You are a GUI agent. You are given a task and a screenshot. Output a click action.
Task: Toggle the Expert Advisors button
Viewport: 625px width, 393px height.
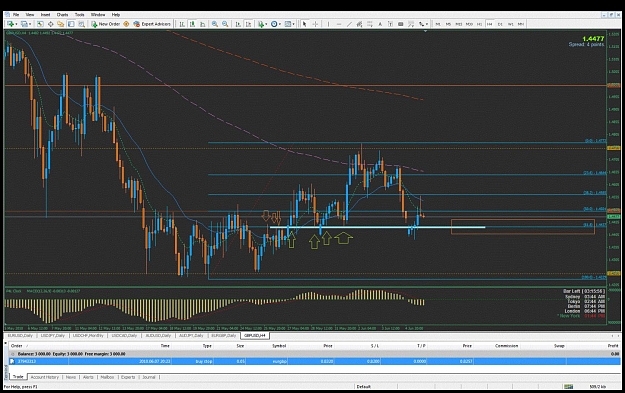tap(152, 24)
